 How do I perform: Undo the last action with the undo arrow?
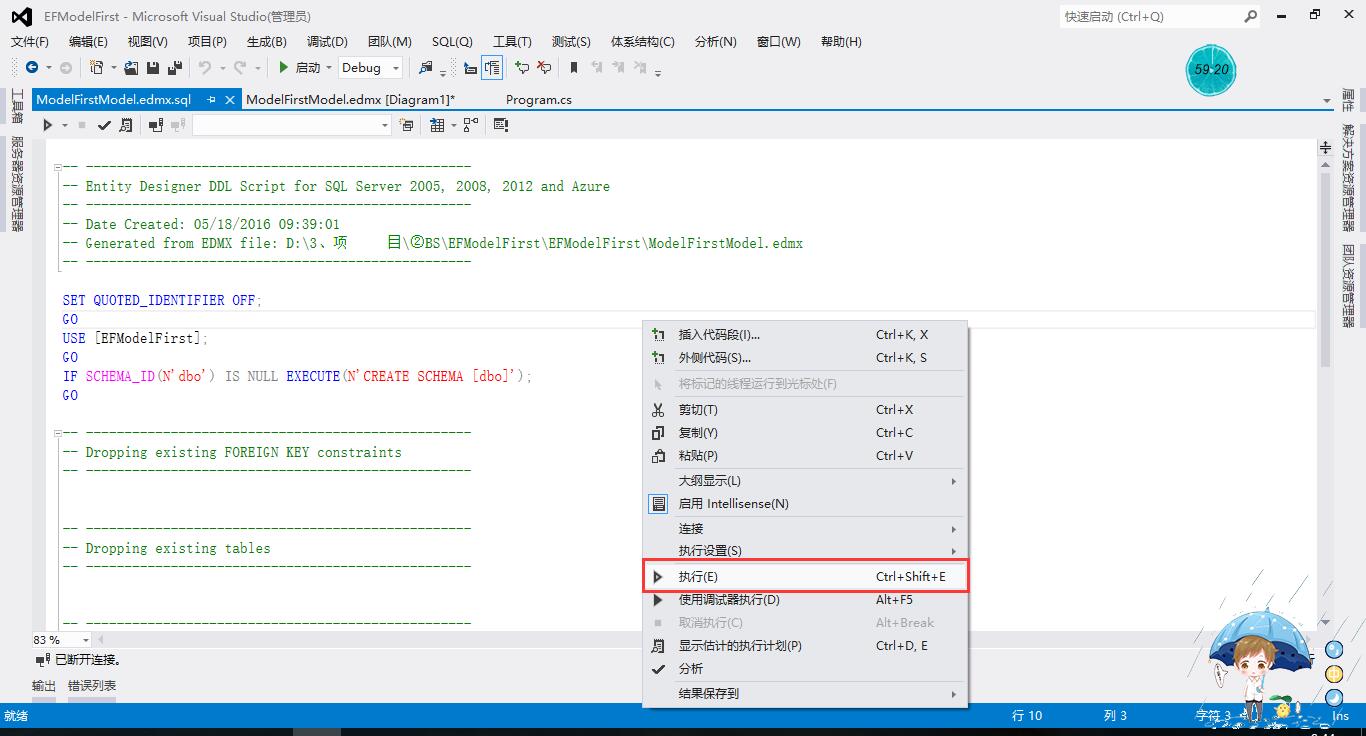tap(204, 67)
